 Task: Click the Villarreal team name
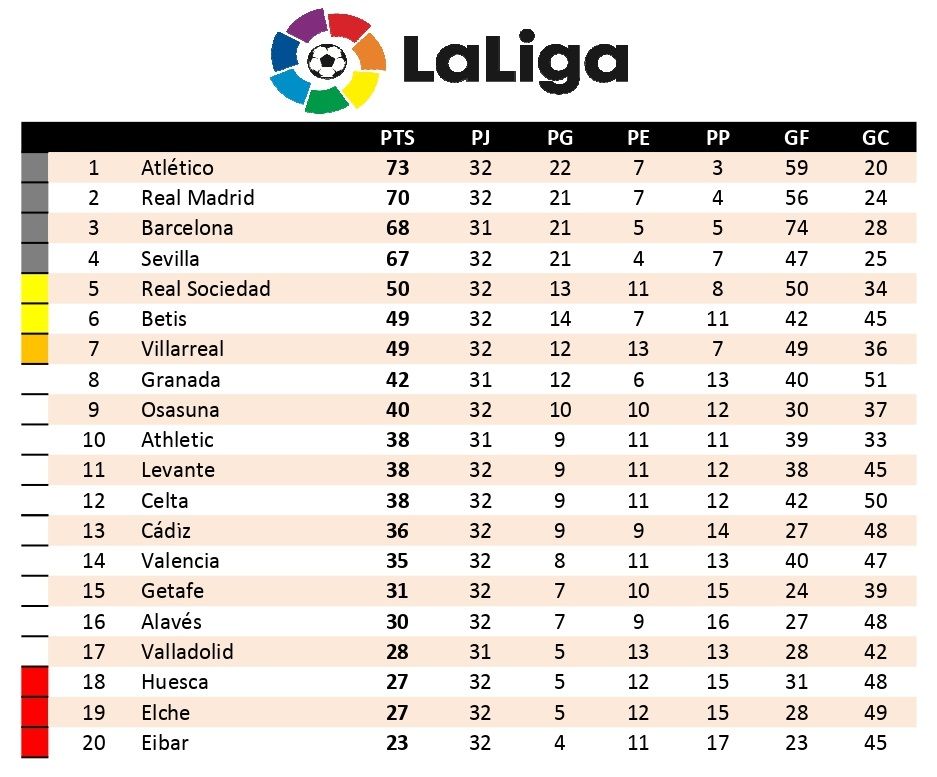coord(182,349)
